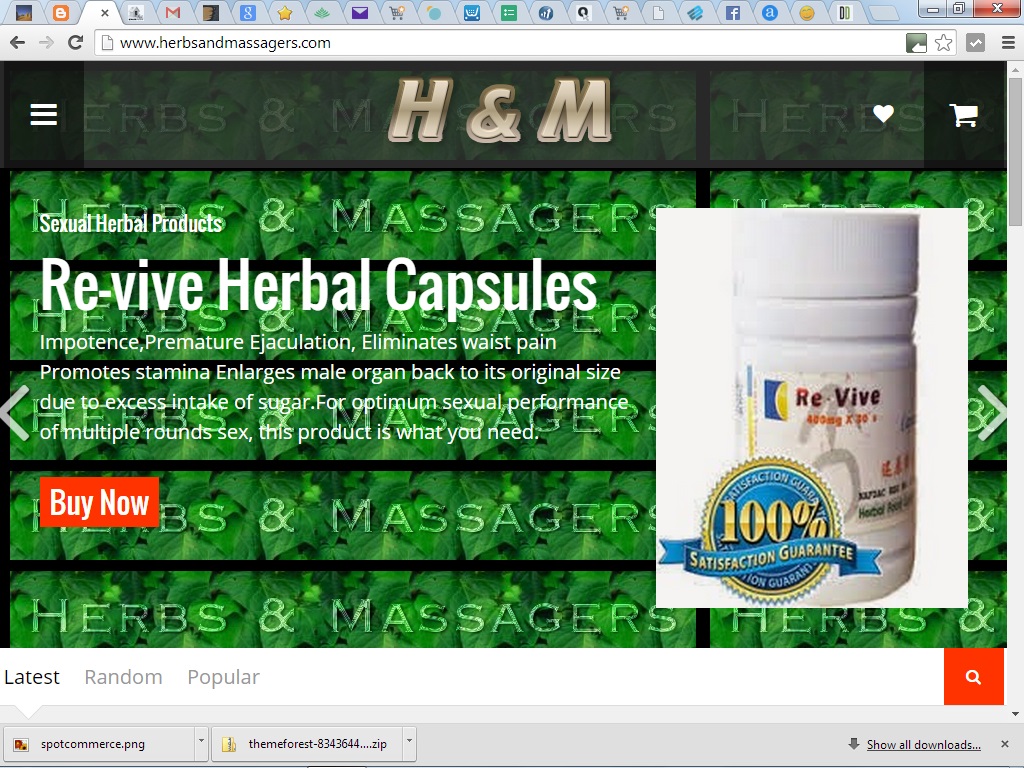The width and height of the screenshot is (1024, 768).
Task: Switch to the smiley face tab
Action: point(807,12)
